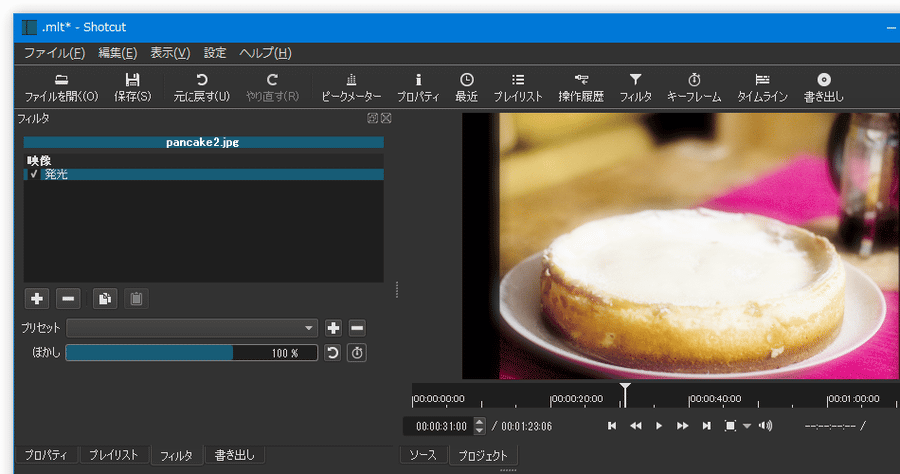Open a file with ファイルを開く button
Screen dimensions: 900x474
pyautogui.click(x=61, y=88)
